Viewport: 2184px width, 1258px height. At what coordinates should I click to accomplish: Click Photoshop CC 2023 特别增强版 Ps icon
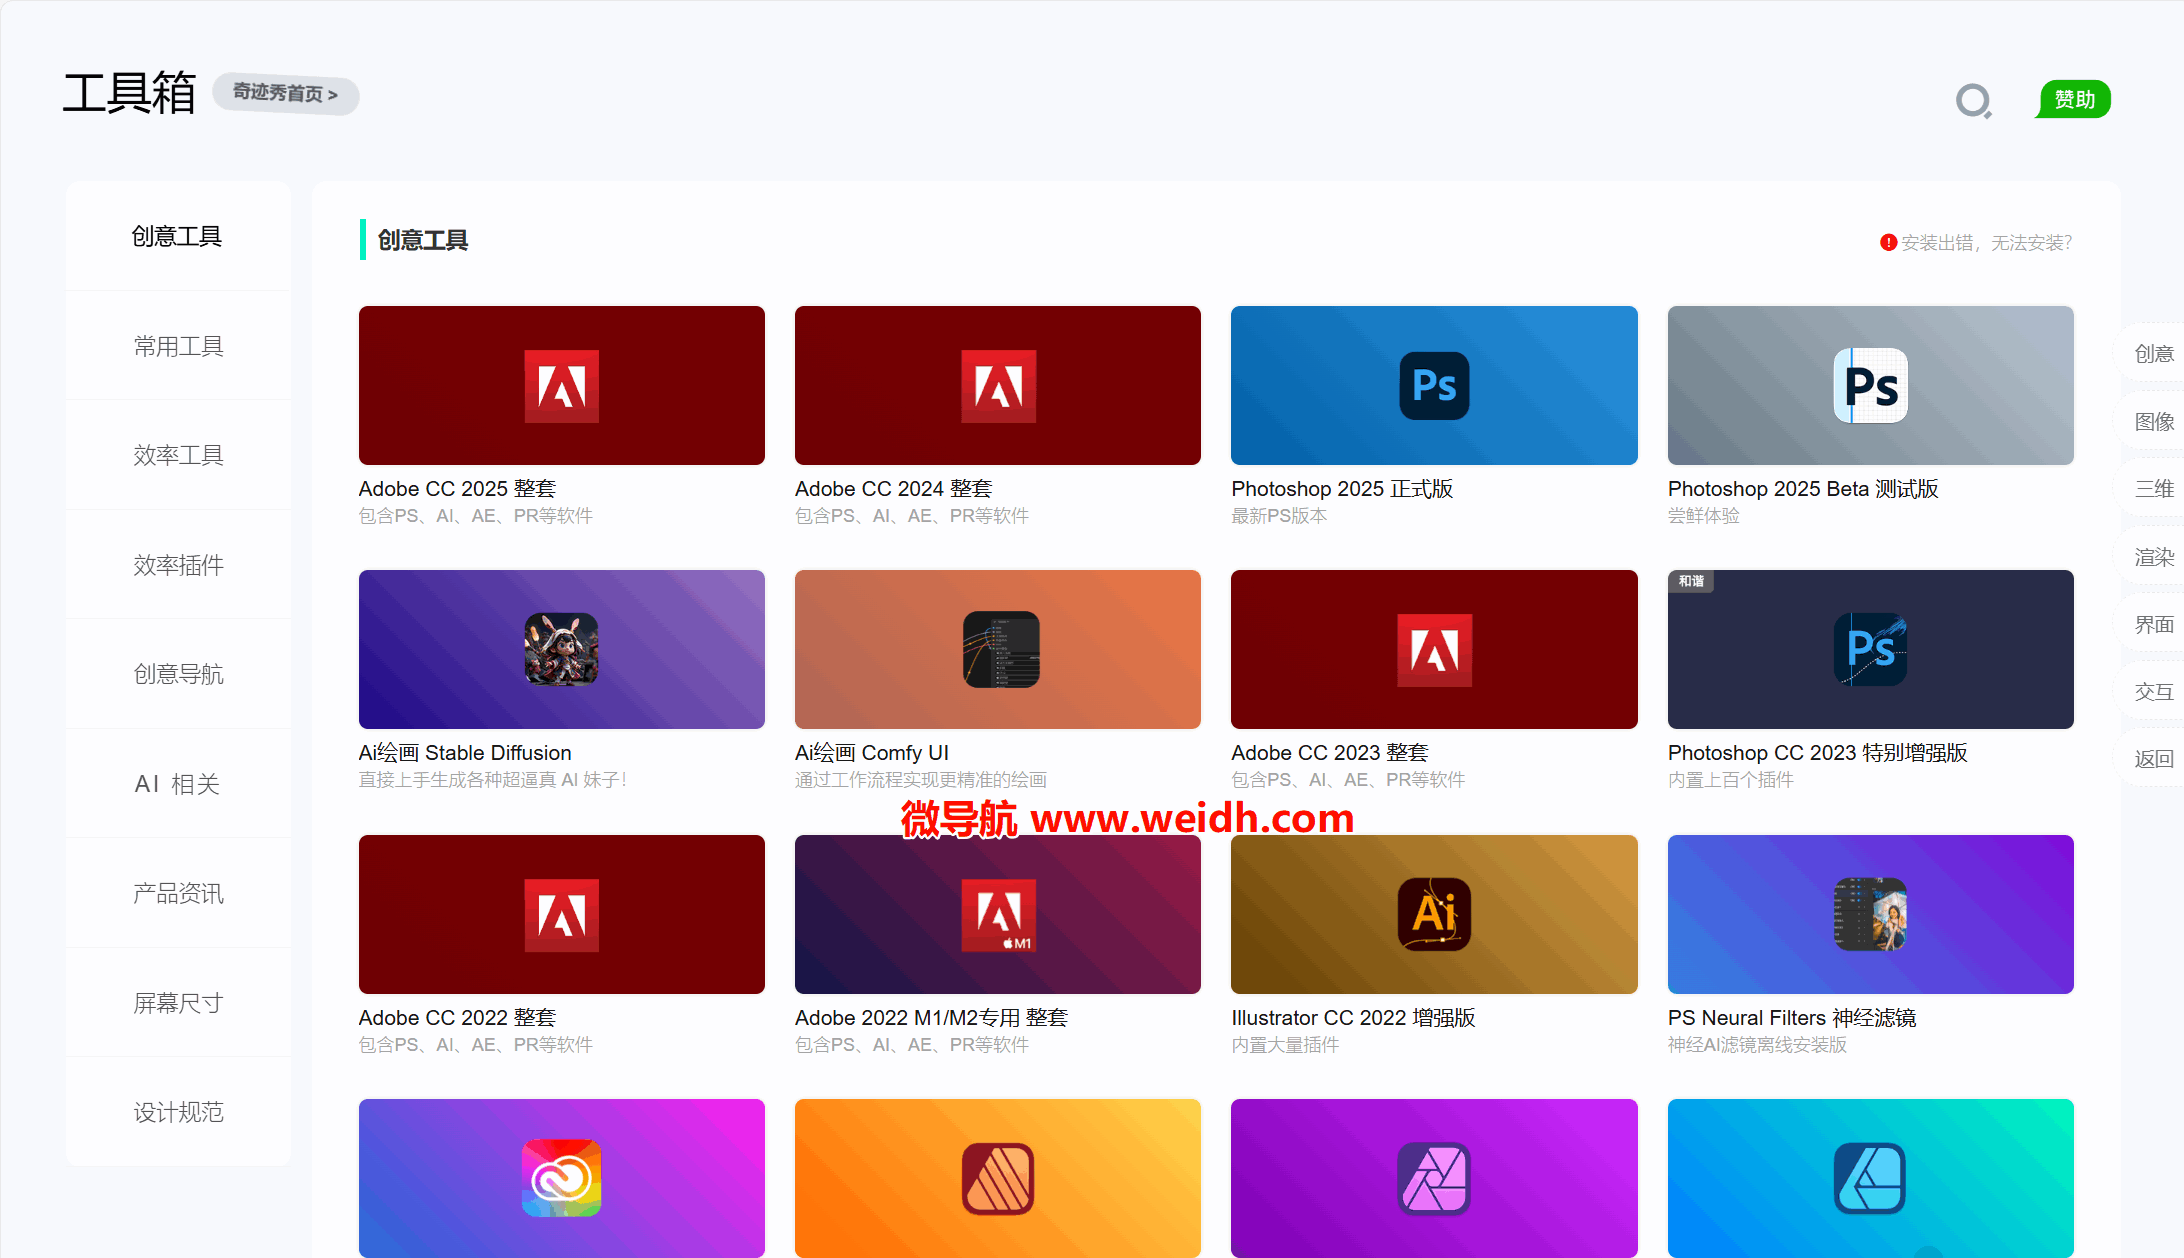[1870, 650]
